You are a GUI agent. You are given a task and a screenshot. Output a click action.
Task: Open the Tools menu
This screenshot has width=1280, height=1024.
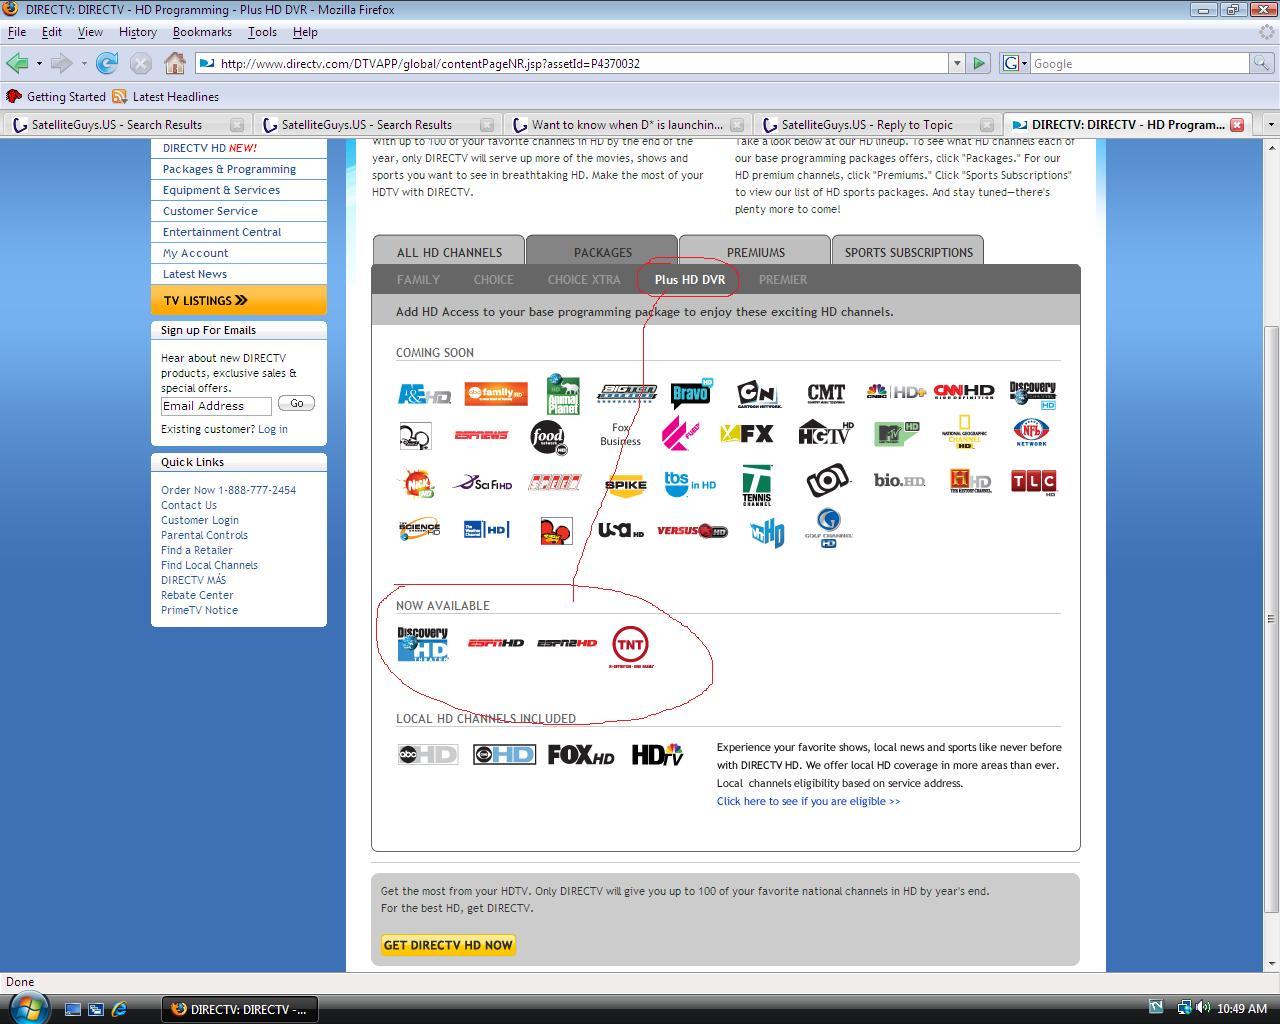click(262, 32)
